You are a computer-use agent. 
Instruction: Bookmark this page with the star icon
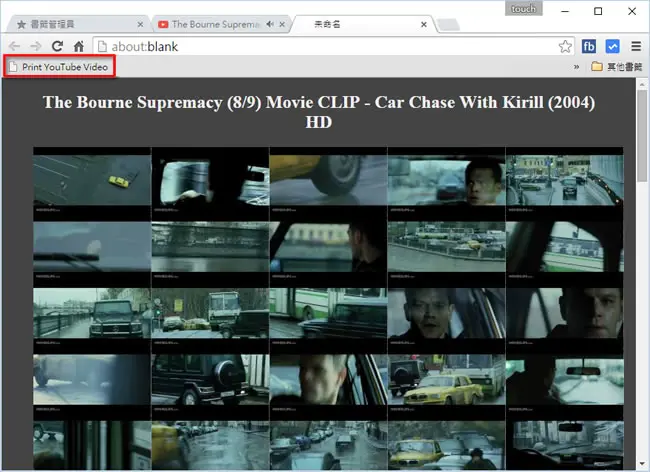point(565,46)
